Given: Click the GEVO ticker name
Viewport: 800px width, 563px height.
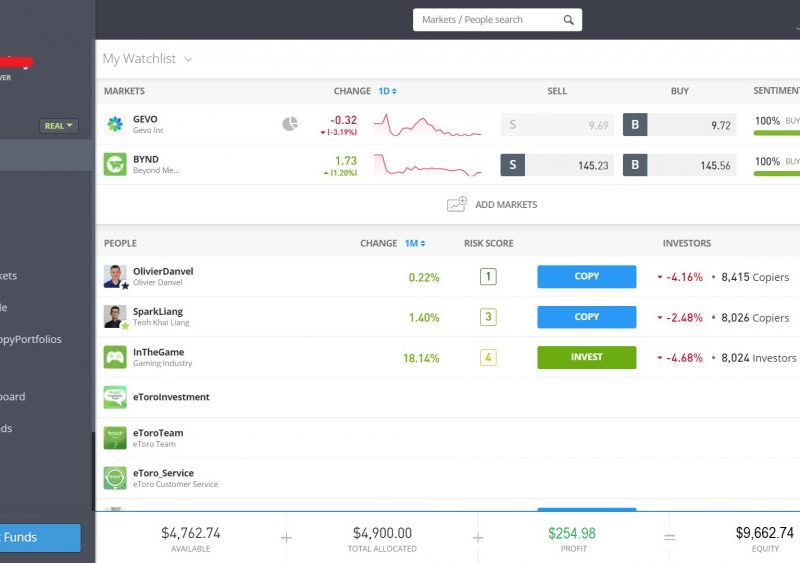Looking at the screenshot, I should coord(145,119).
